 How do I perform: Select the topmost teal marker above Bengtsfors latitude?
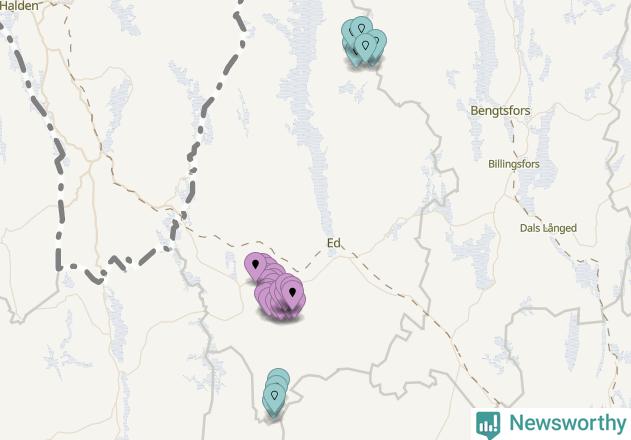pyautogui.click(x=361, y=27)
